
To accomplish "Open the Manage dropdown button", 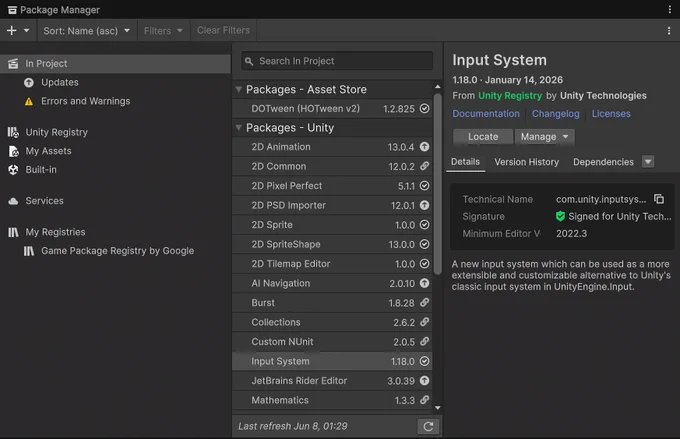I will point(545,137).
